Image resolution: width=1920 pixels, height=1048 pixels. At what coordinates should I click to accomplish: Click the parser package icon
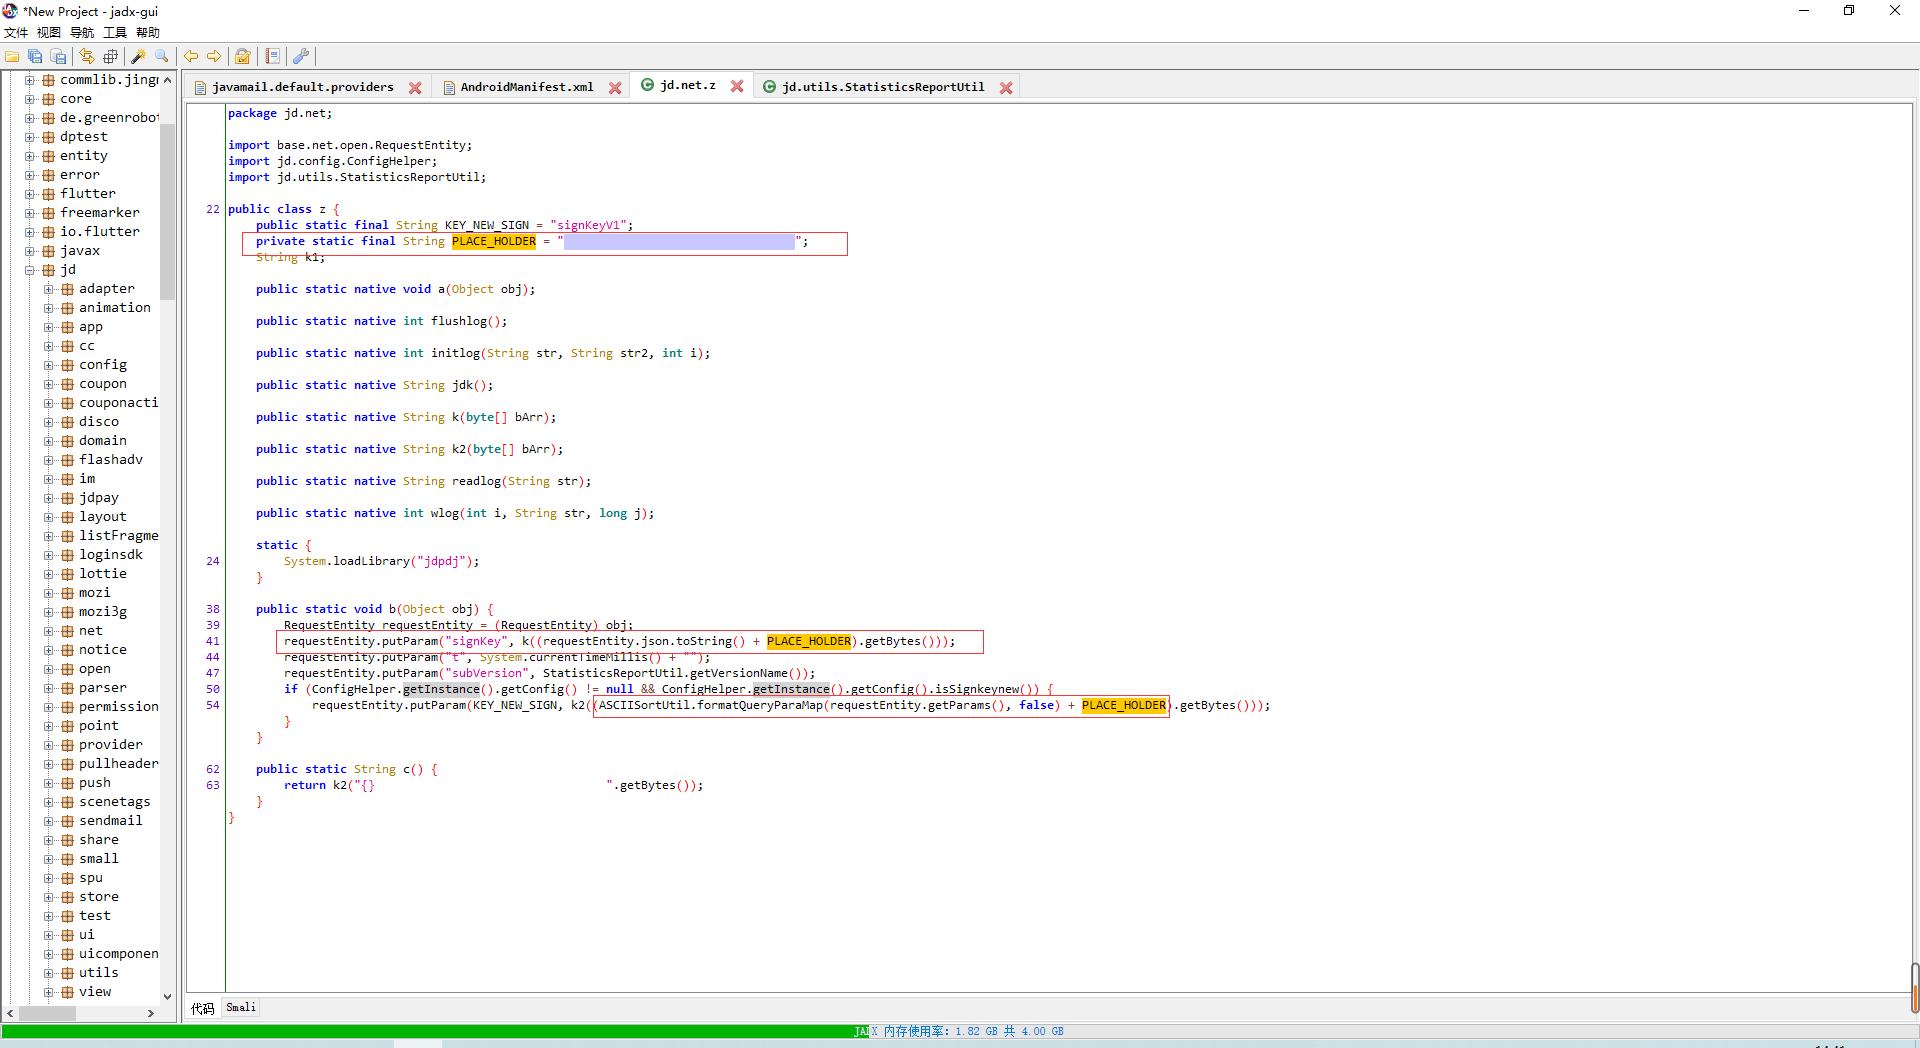[x=68, y=688]
